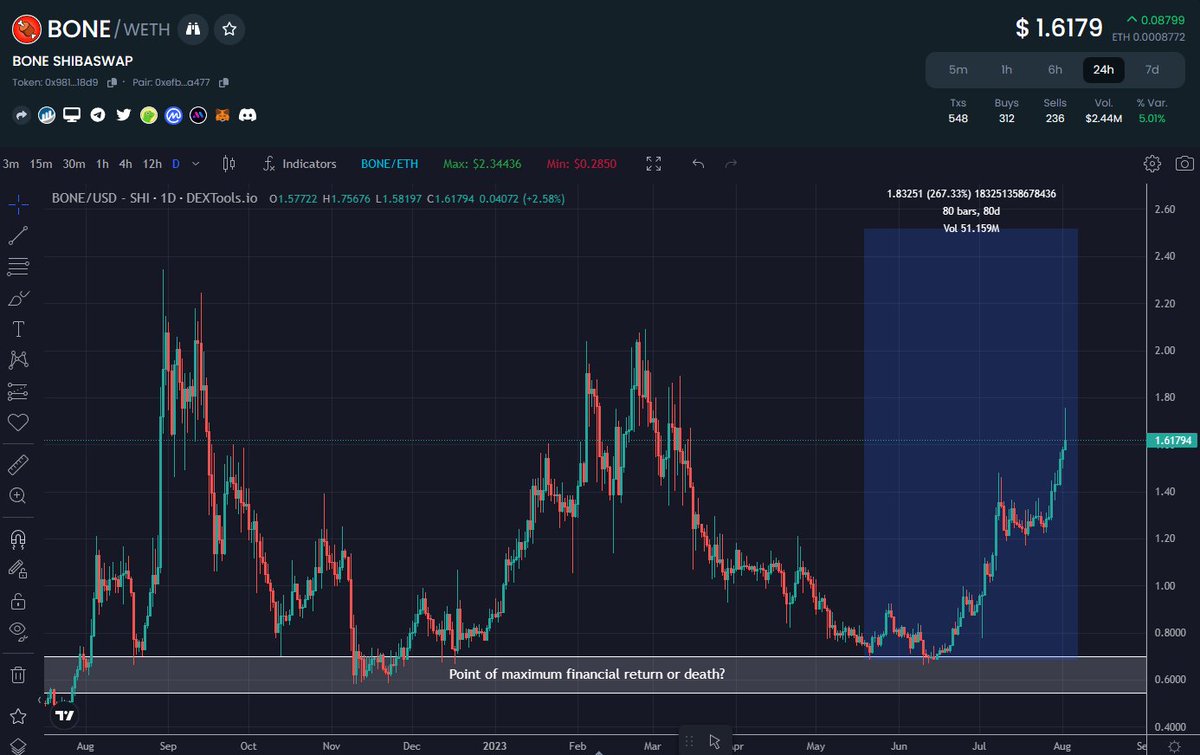
Task: Copy the pair address 0xefb...a477
Action: pos(224,82)
